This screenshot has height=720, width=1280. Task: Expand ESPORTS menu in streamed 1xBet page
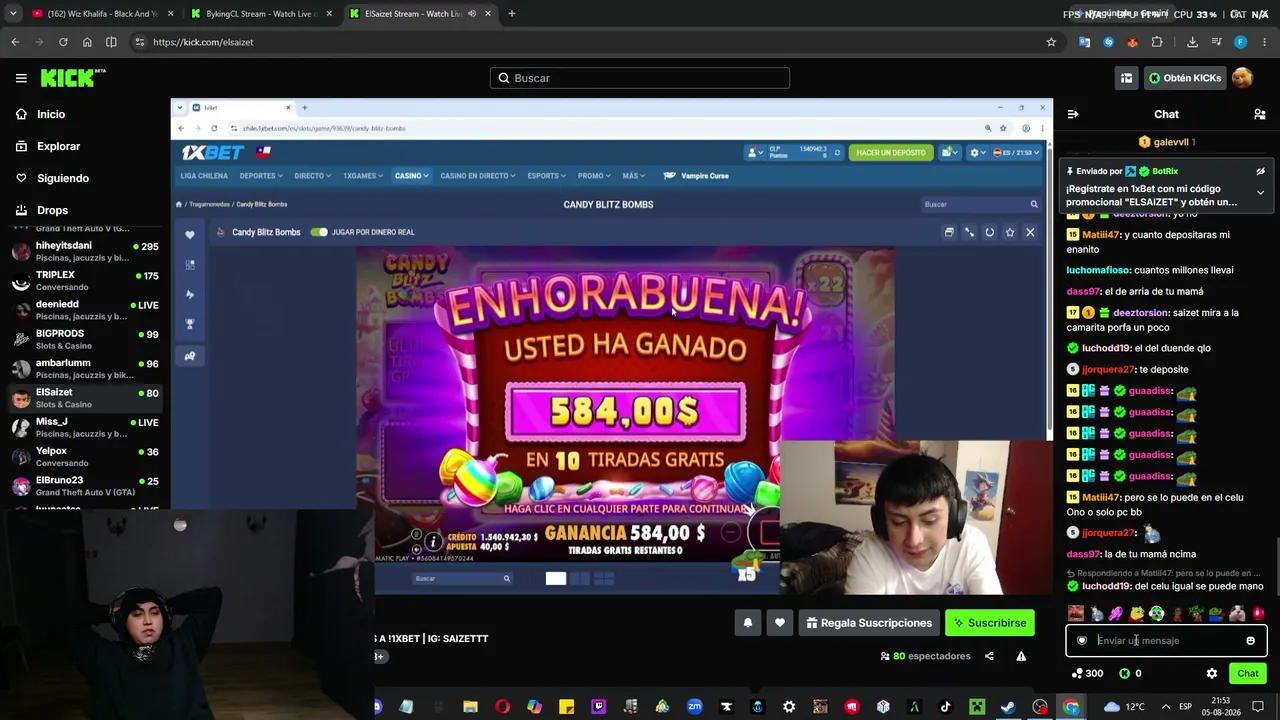(546, 176)
